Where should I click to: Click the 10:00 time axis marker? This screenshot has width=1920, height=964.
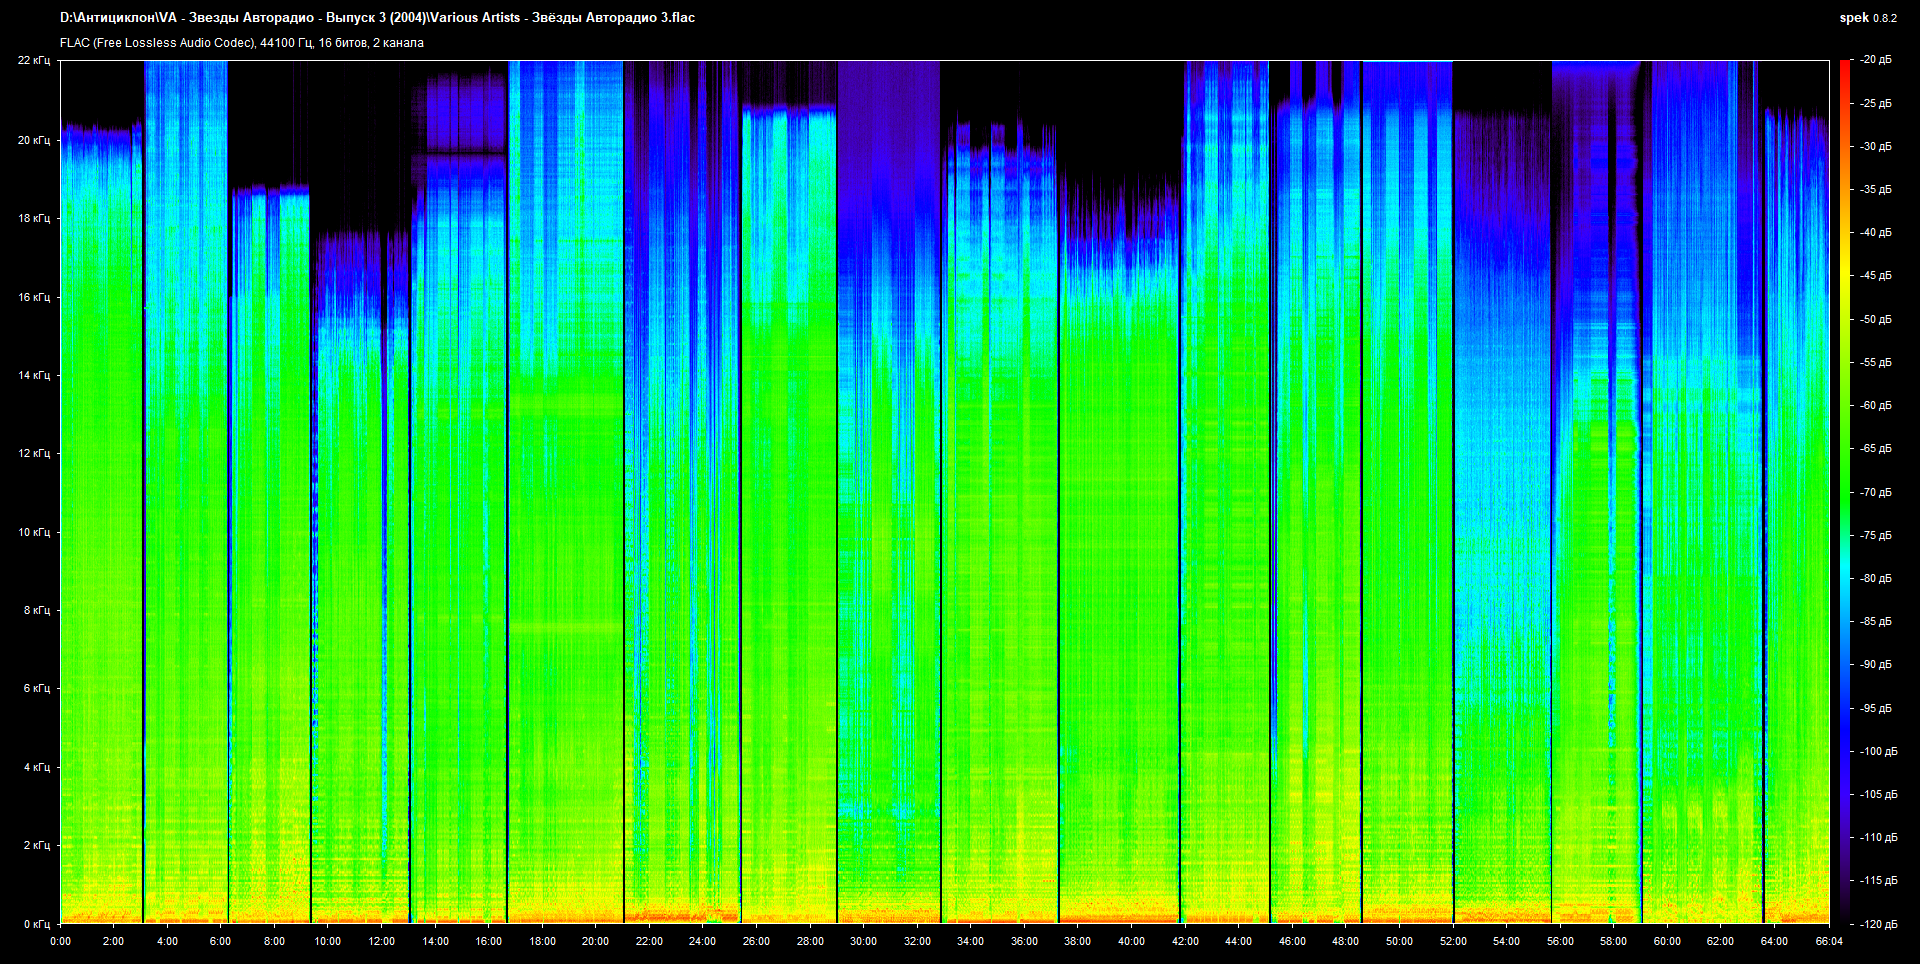tap(328, 941)
